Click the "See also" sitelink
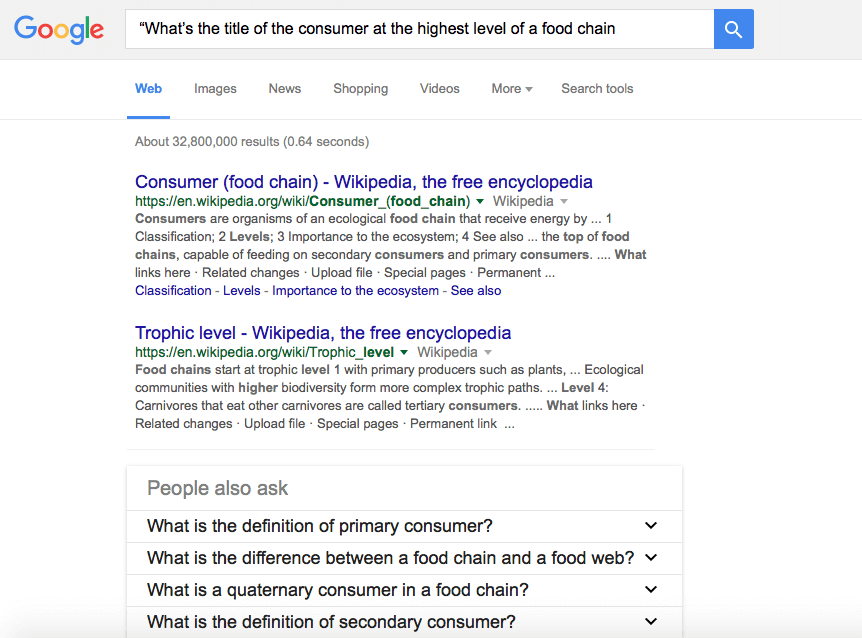This screenshot has width=862, height=638. [x=476, y=291]
